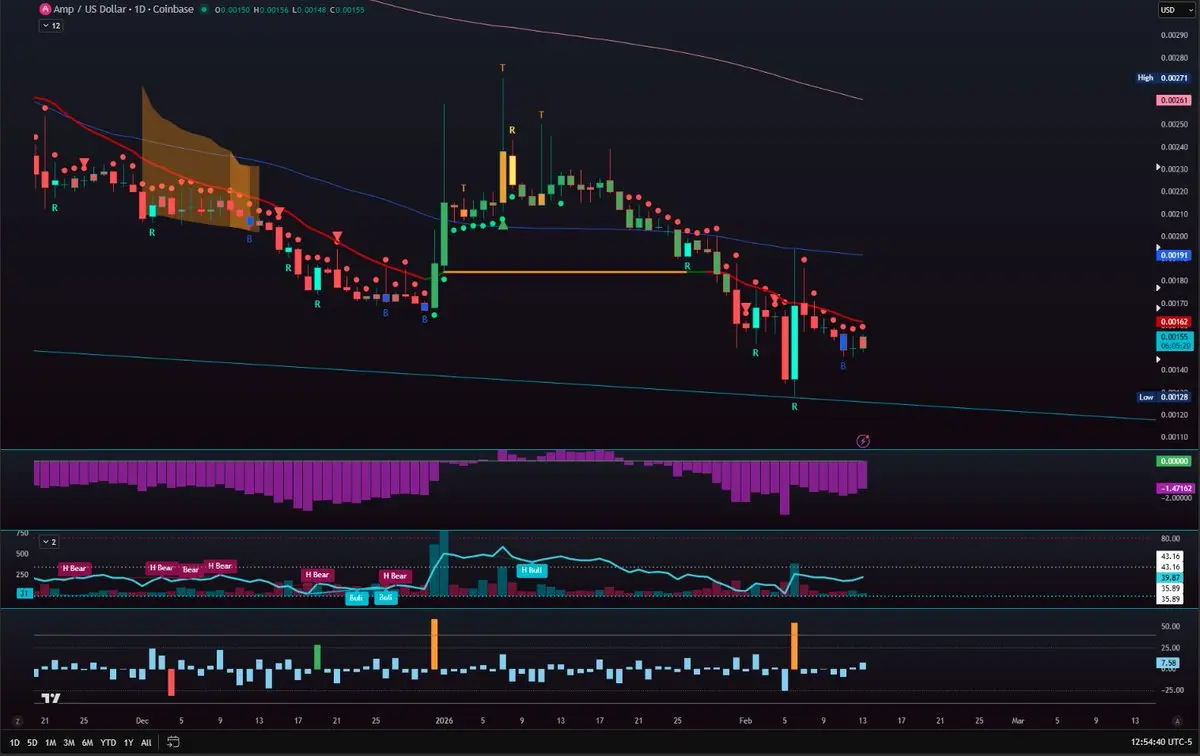Select the 1D time range
Viewport: 1200px width, 756px height.
click(x=16, y=743)
